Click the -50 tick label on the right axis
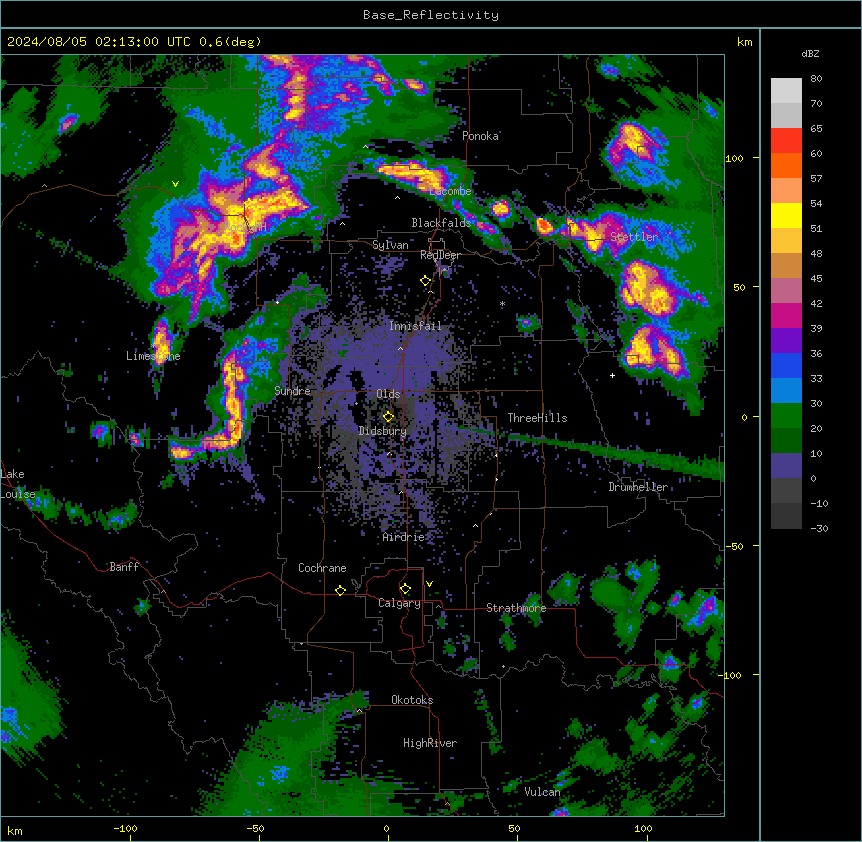This screenshot has width=862, height=842. pyautogui.click(x=734, y=546)
